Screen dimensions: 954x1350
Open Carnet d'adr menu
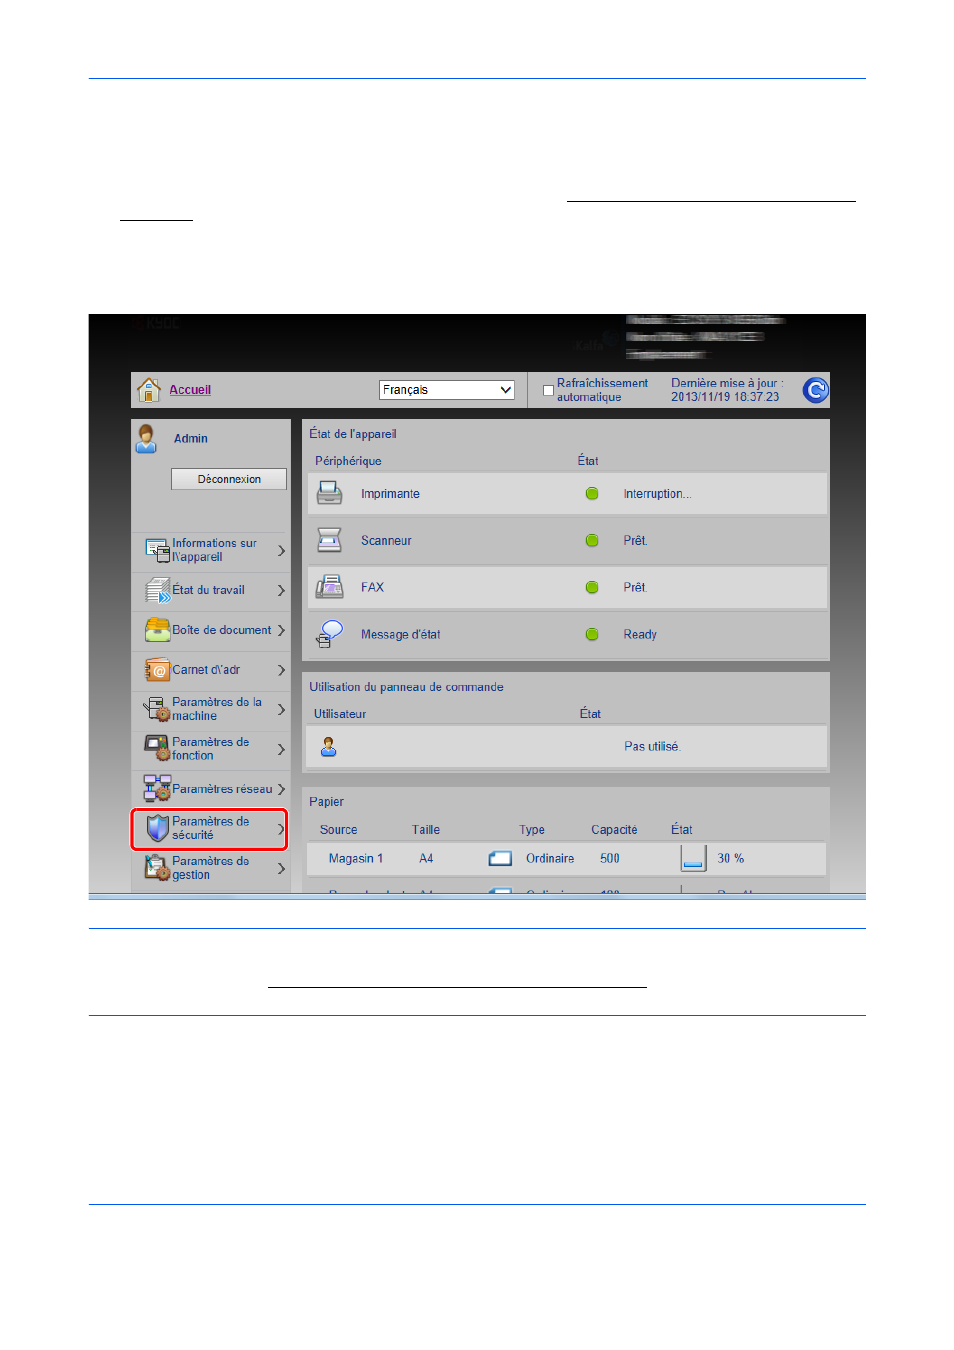[211, 670]
